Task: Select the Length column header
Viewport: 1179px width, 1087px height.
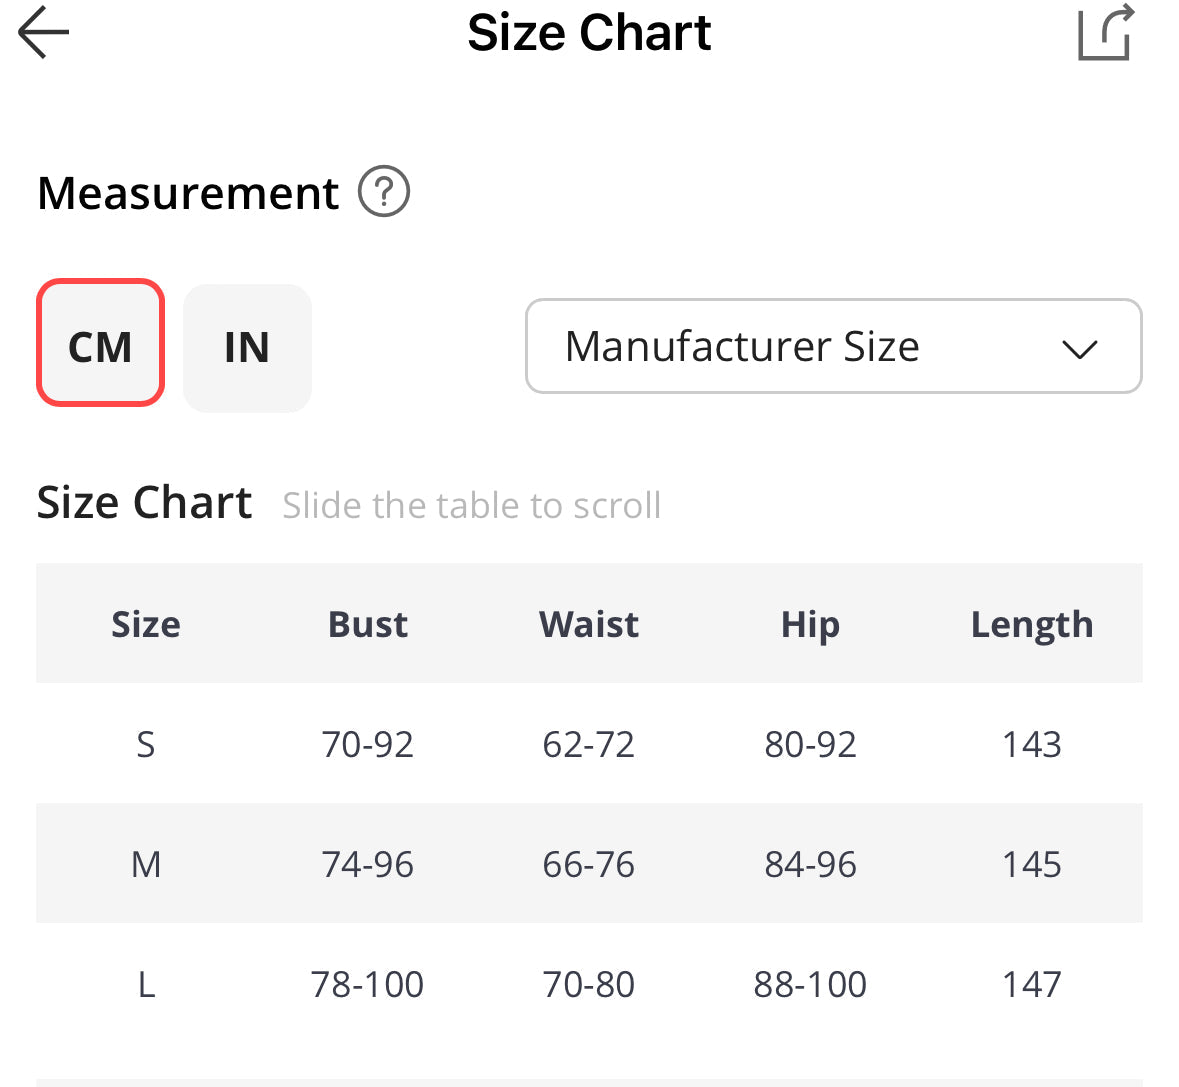Action: coord(1031,624)
